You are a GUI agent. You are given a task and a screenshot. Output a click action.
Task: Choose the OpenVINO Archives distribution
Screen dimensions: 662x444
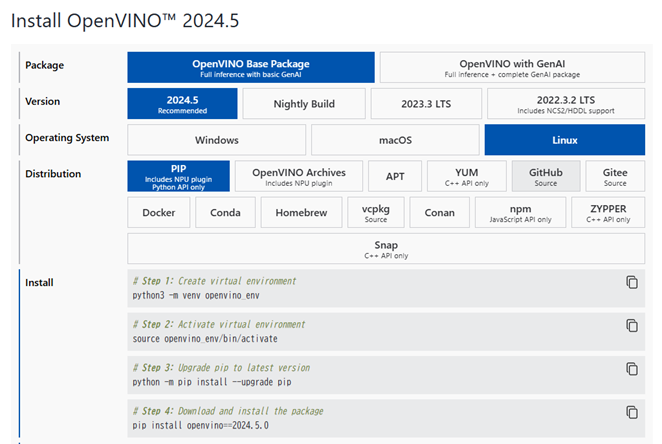tap(299, 176)
